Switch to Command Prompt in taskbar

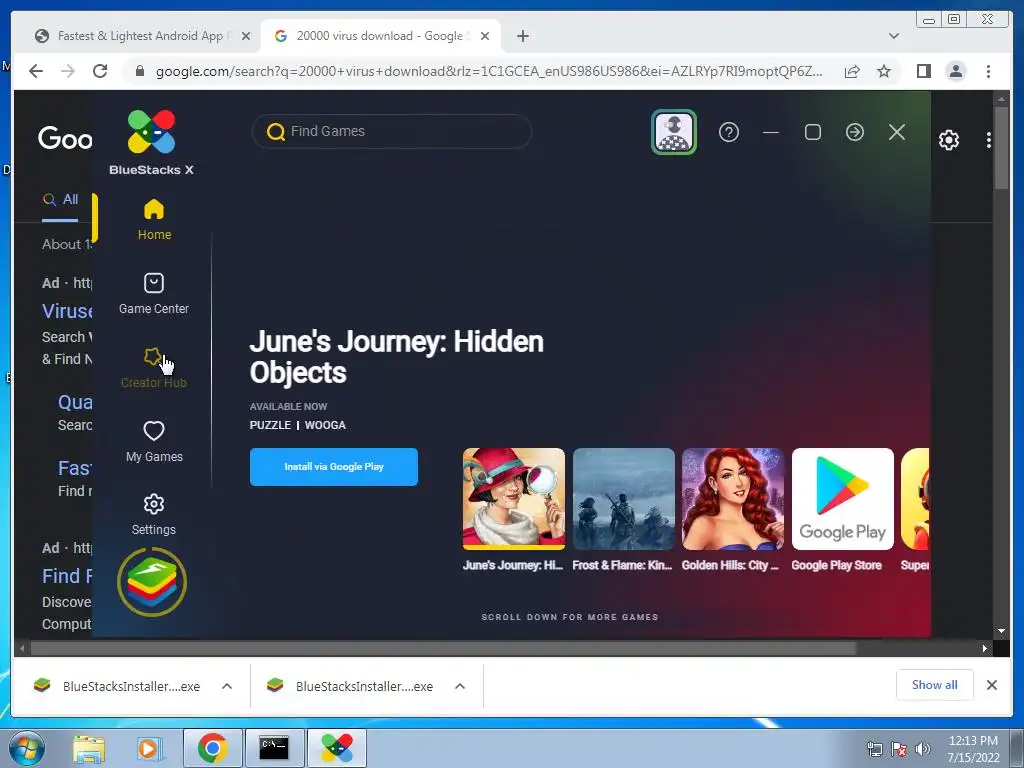[x=274, y=748]
